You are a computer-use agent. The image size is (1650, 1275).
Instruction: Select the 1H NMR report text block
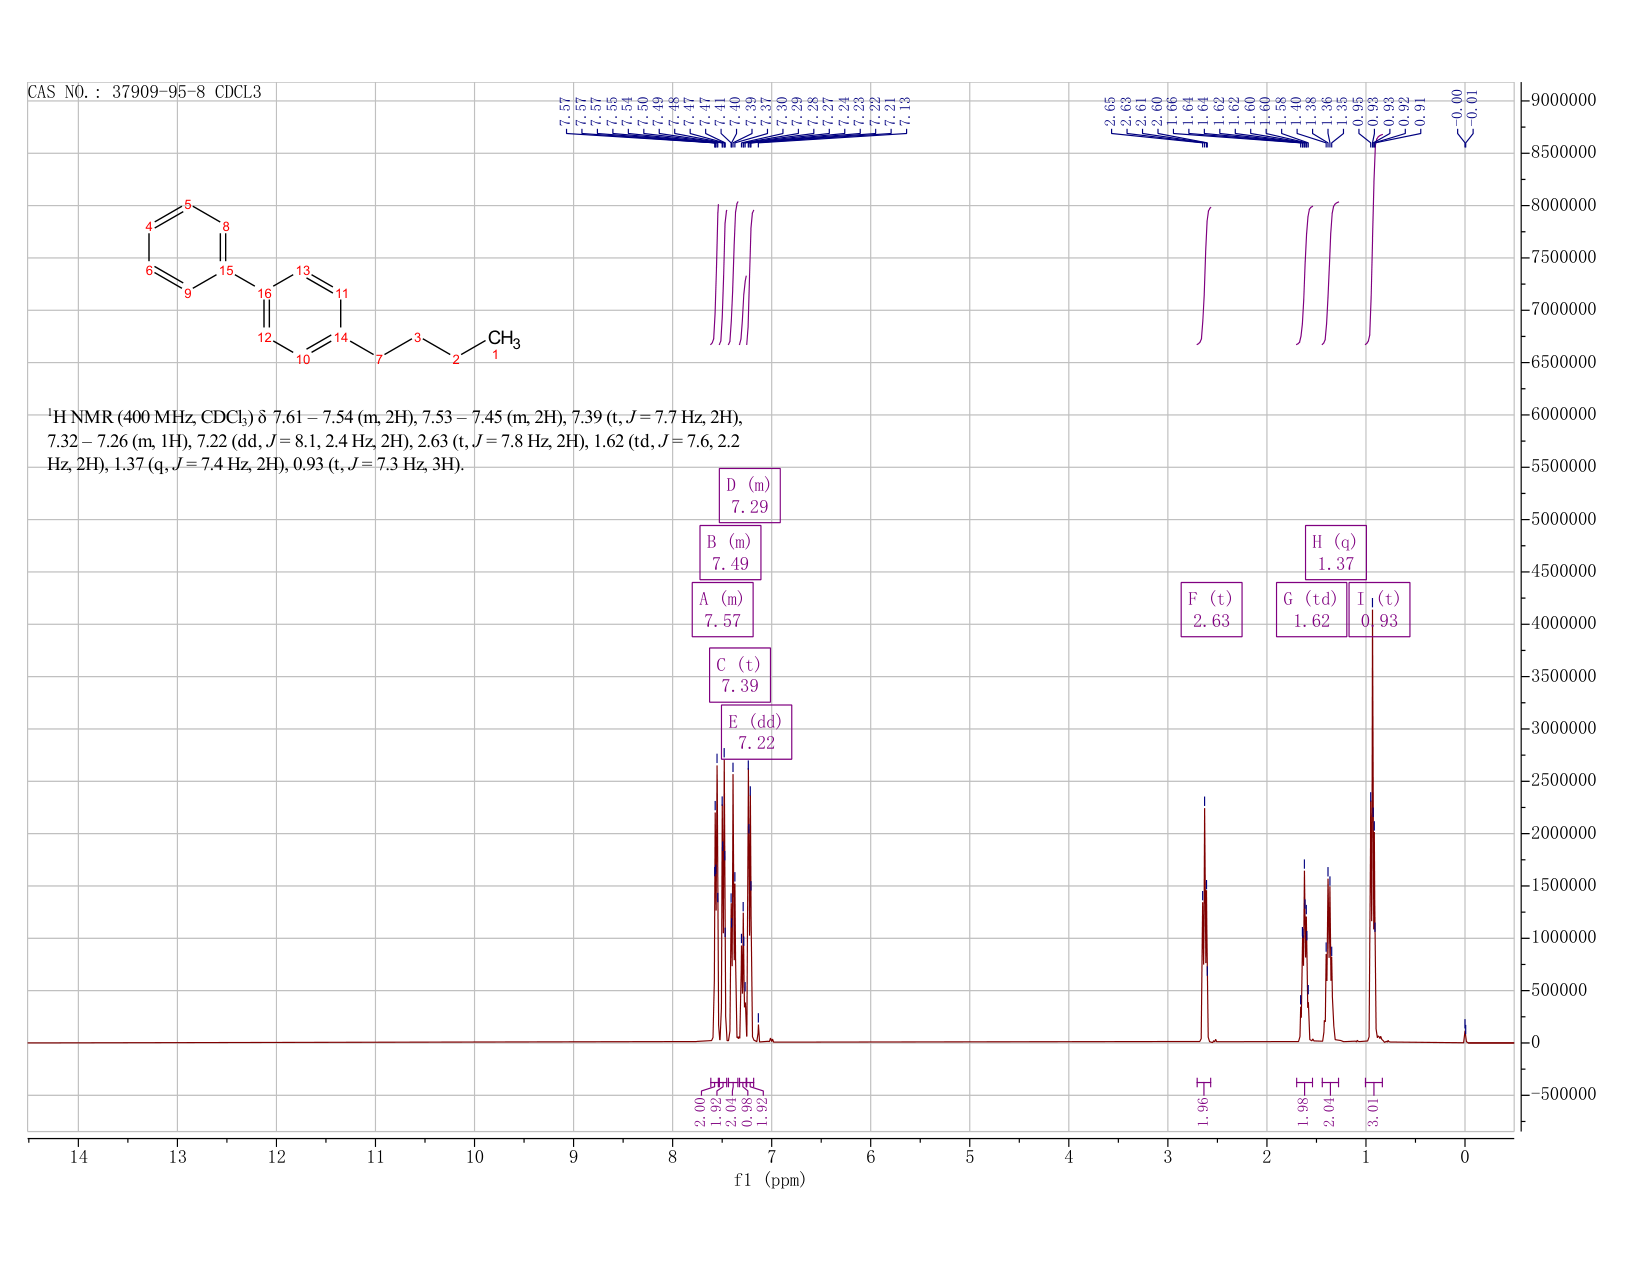[x=395, y=441]
